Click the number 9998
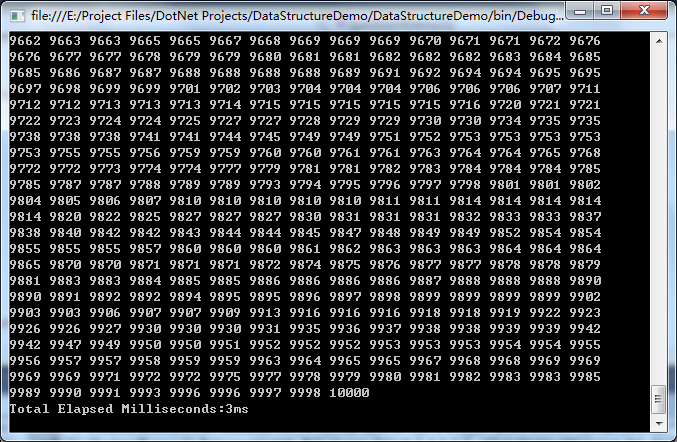The width and height of the screenshot is (677, 442). 305,393
